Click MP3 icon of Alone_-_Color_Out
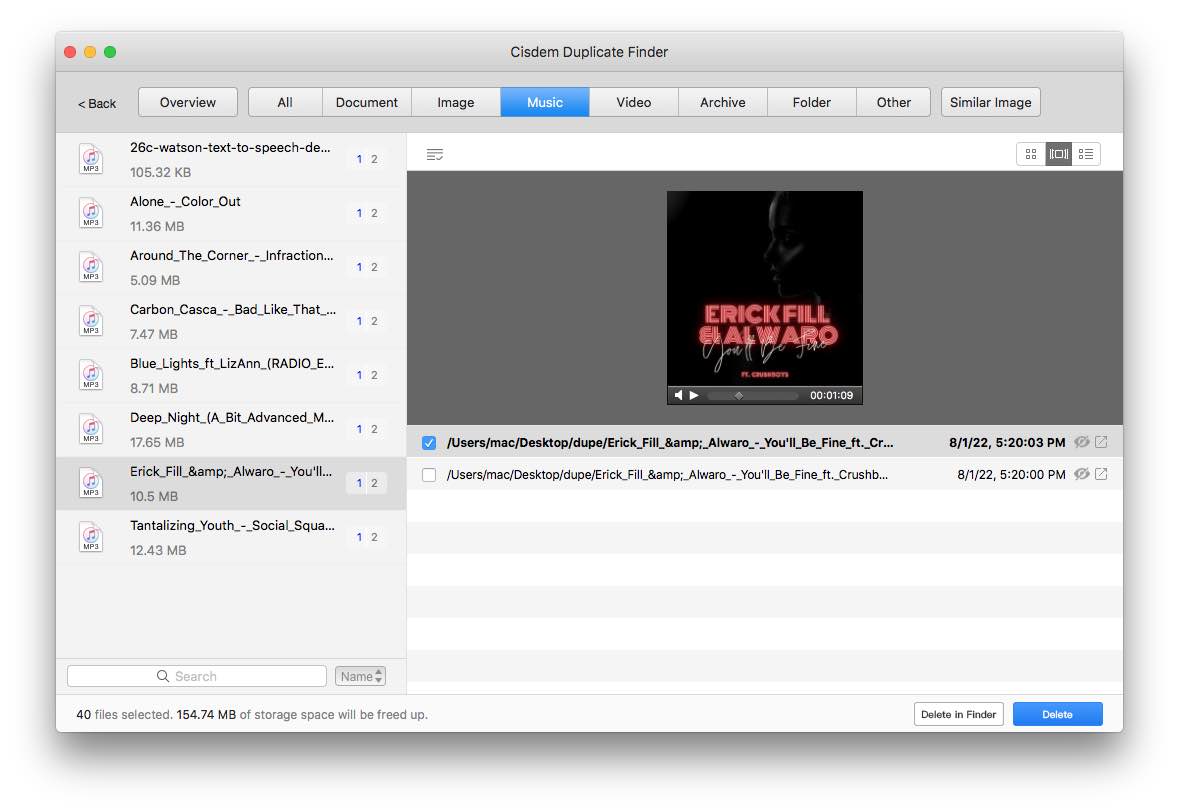This screenshot has width=1179, height=812. (x=91, y=213)
